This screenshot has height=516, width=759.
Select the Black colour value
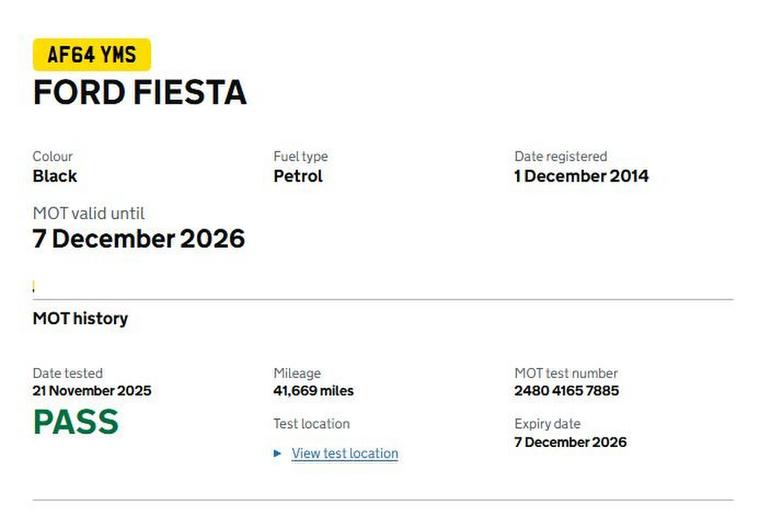[54, 176]
